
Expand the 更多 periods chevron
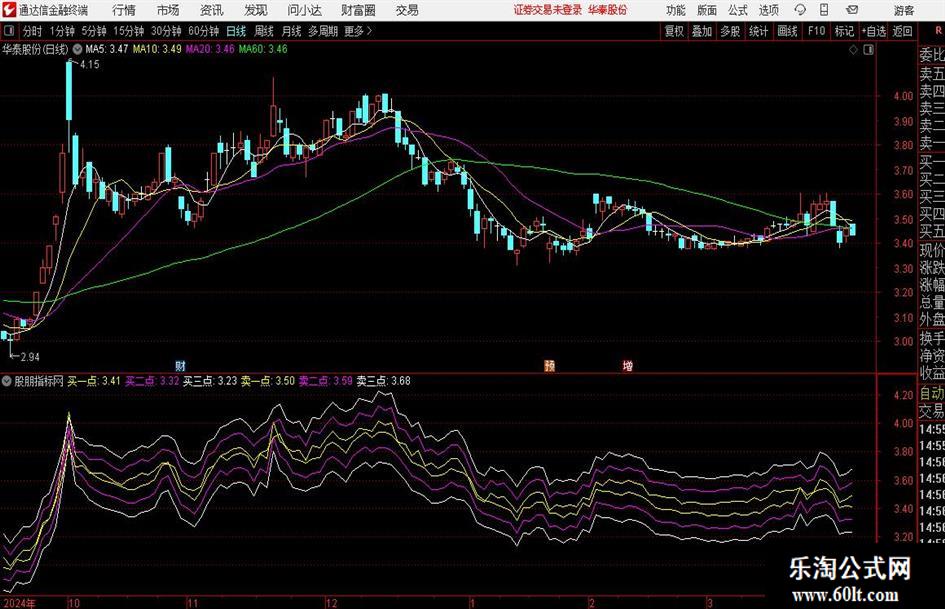(369, 31)
